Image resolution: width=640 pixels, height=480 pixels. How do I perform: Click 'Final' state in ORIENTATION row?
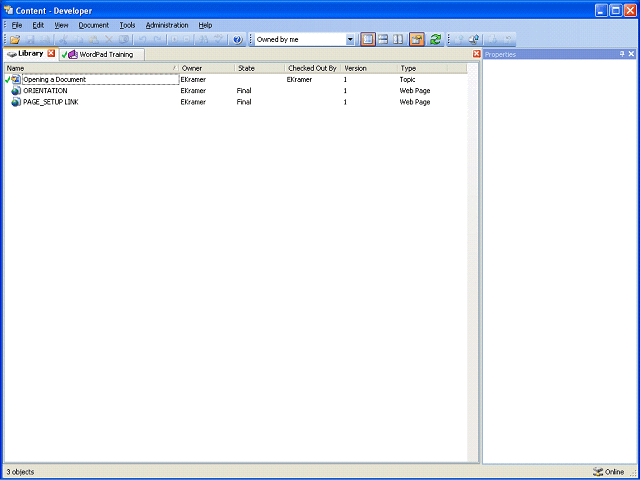click(244, 91)
